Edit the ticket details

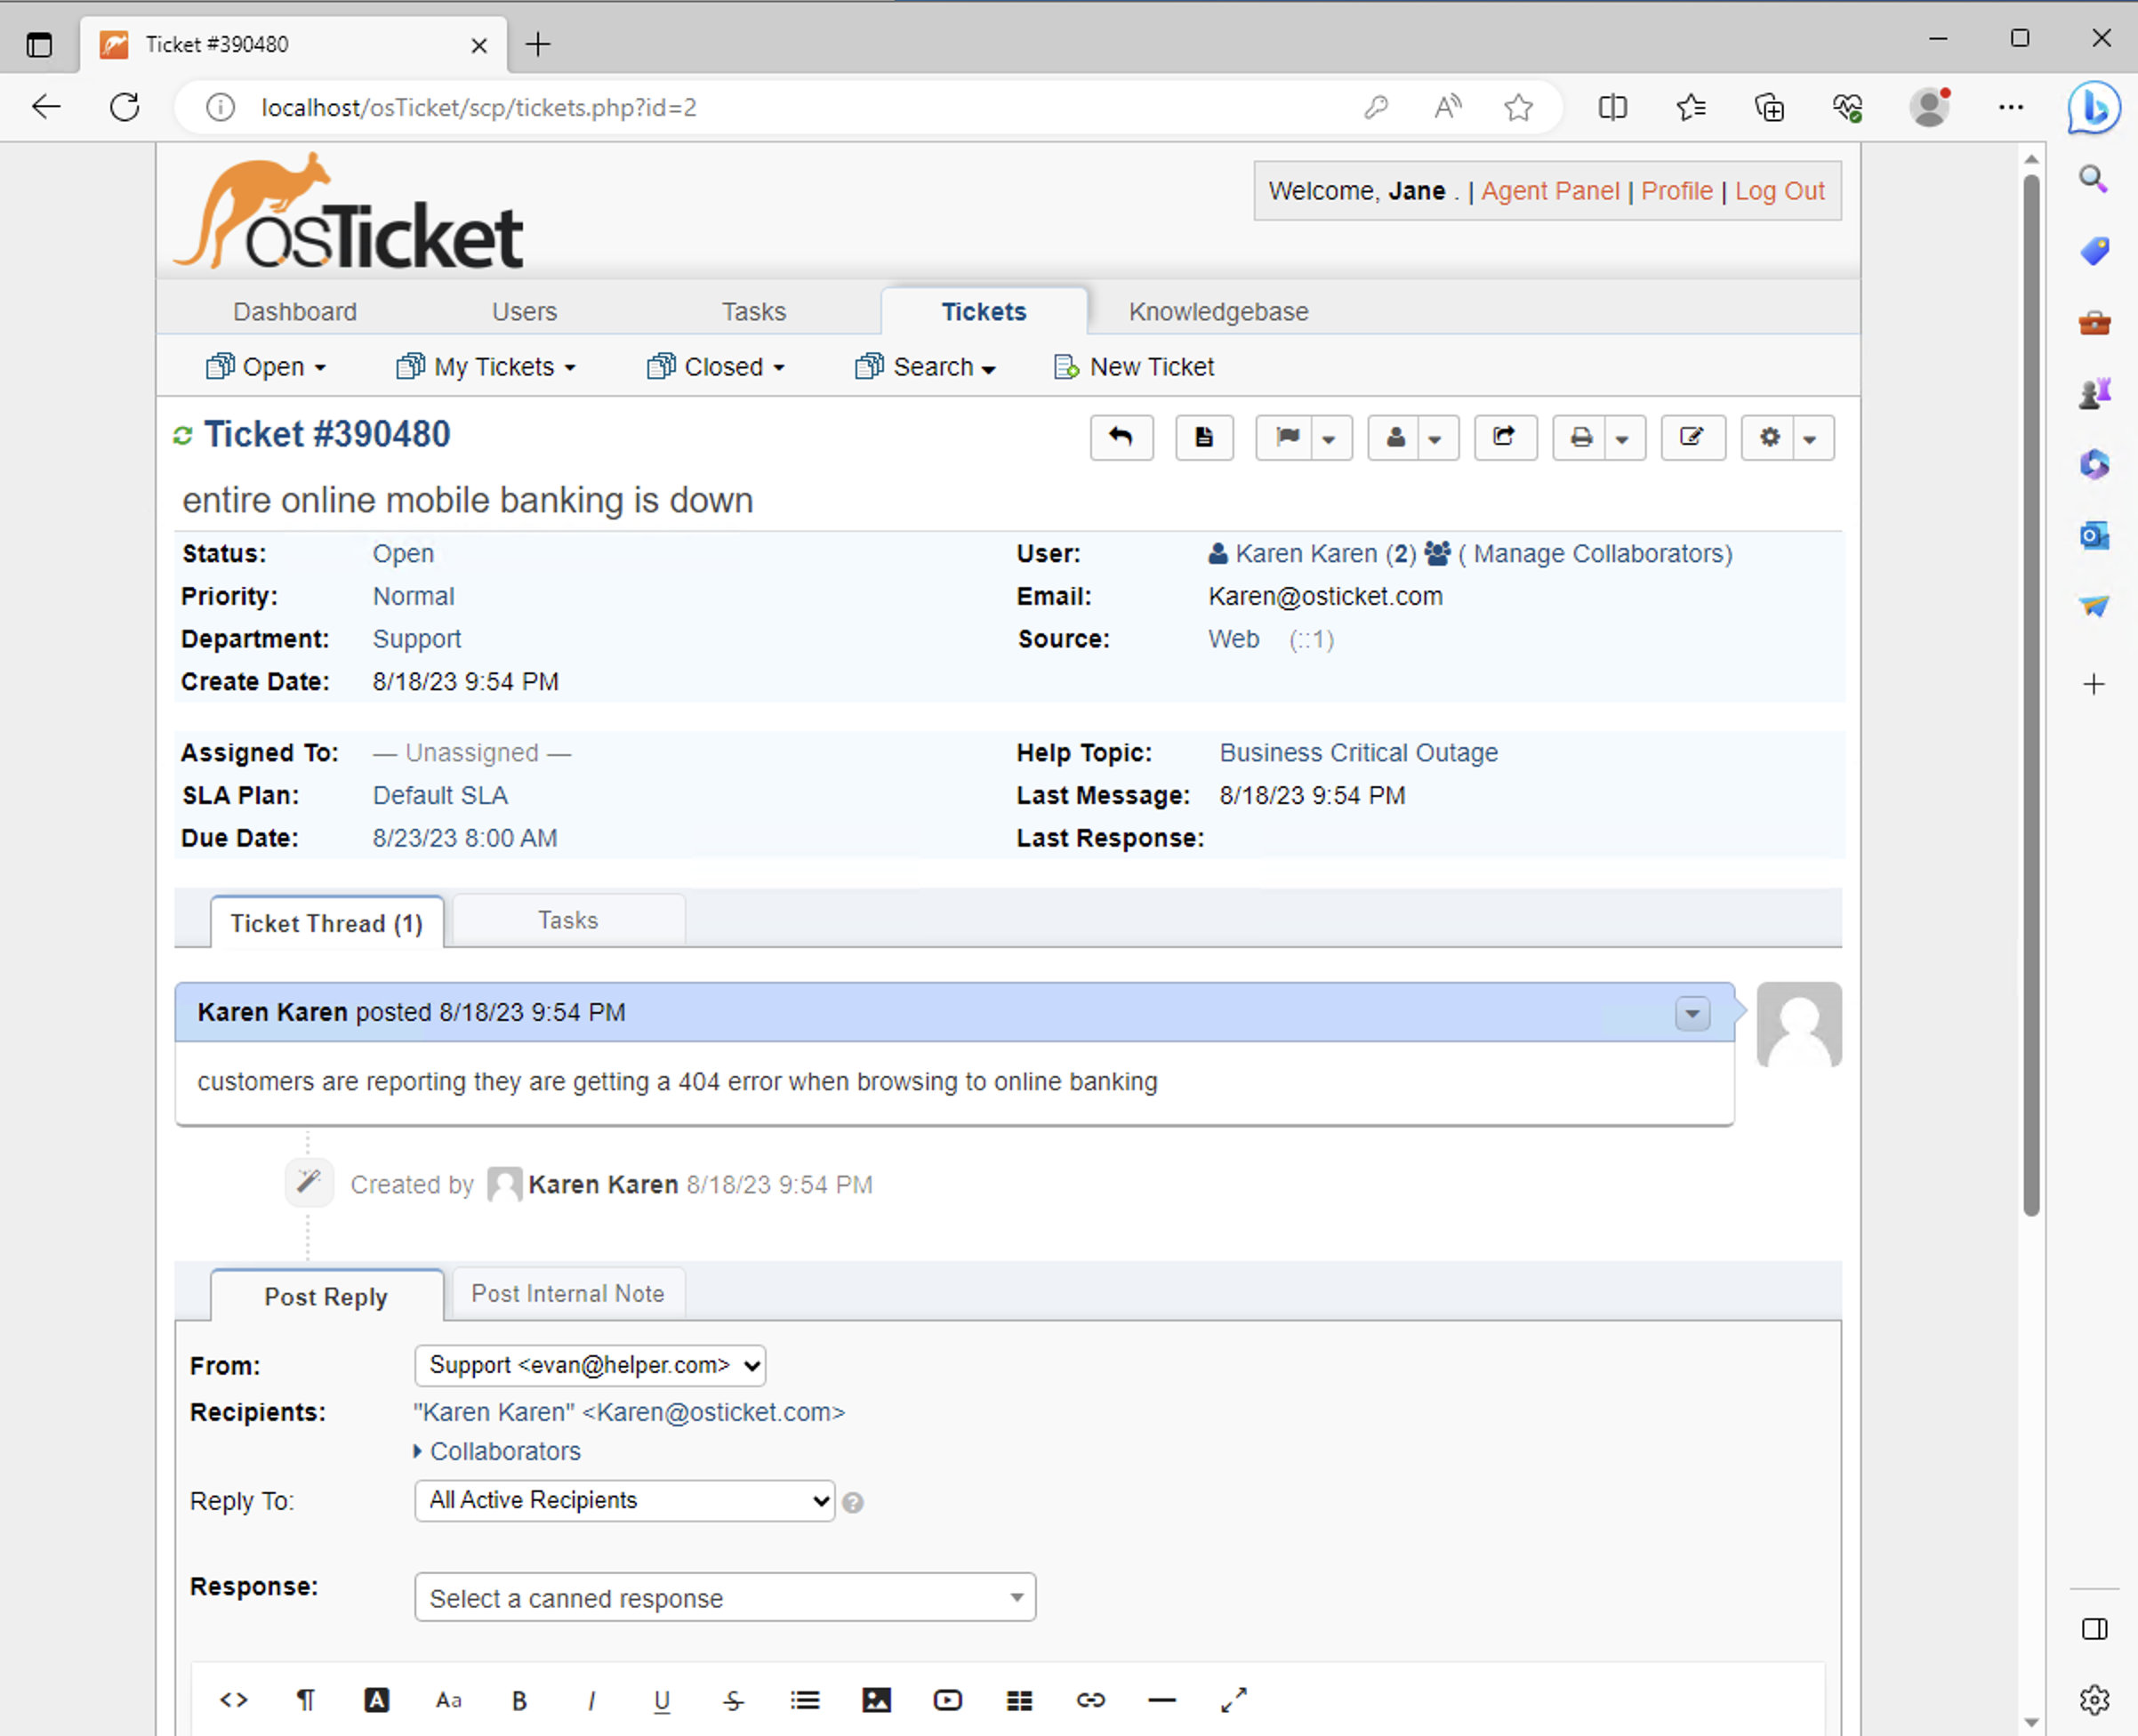point(1691,437)
